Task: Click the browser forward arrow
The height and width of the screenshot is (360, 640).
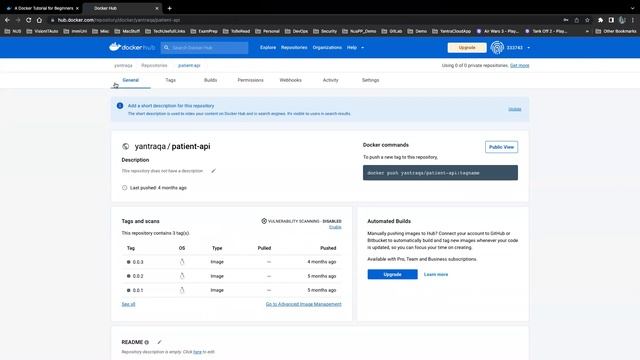Action: click(x=18, y=20)
